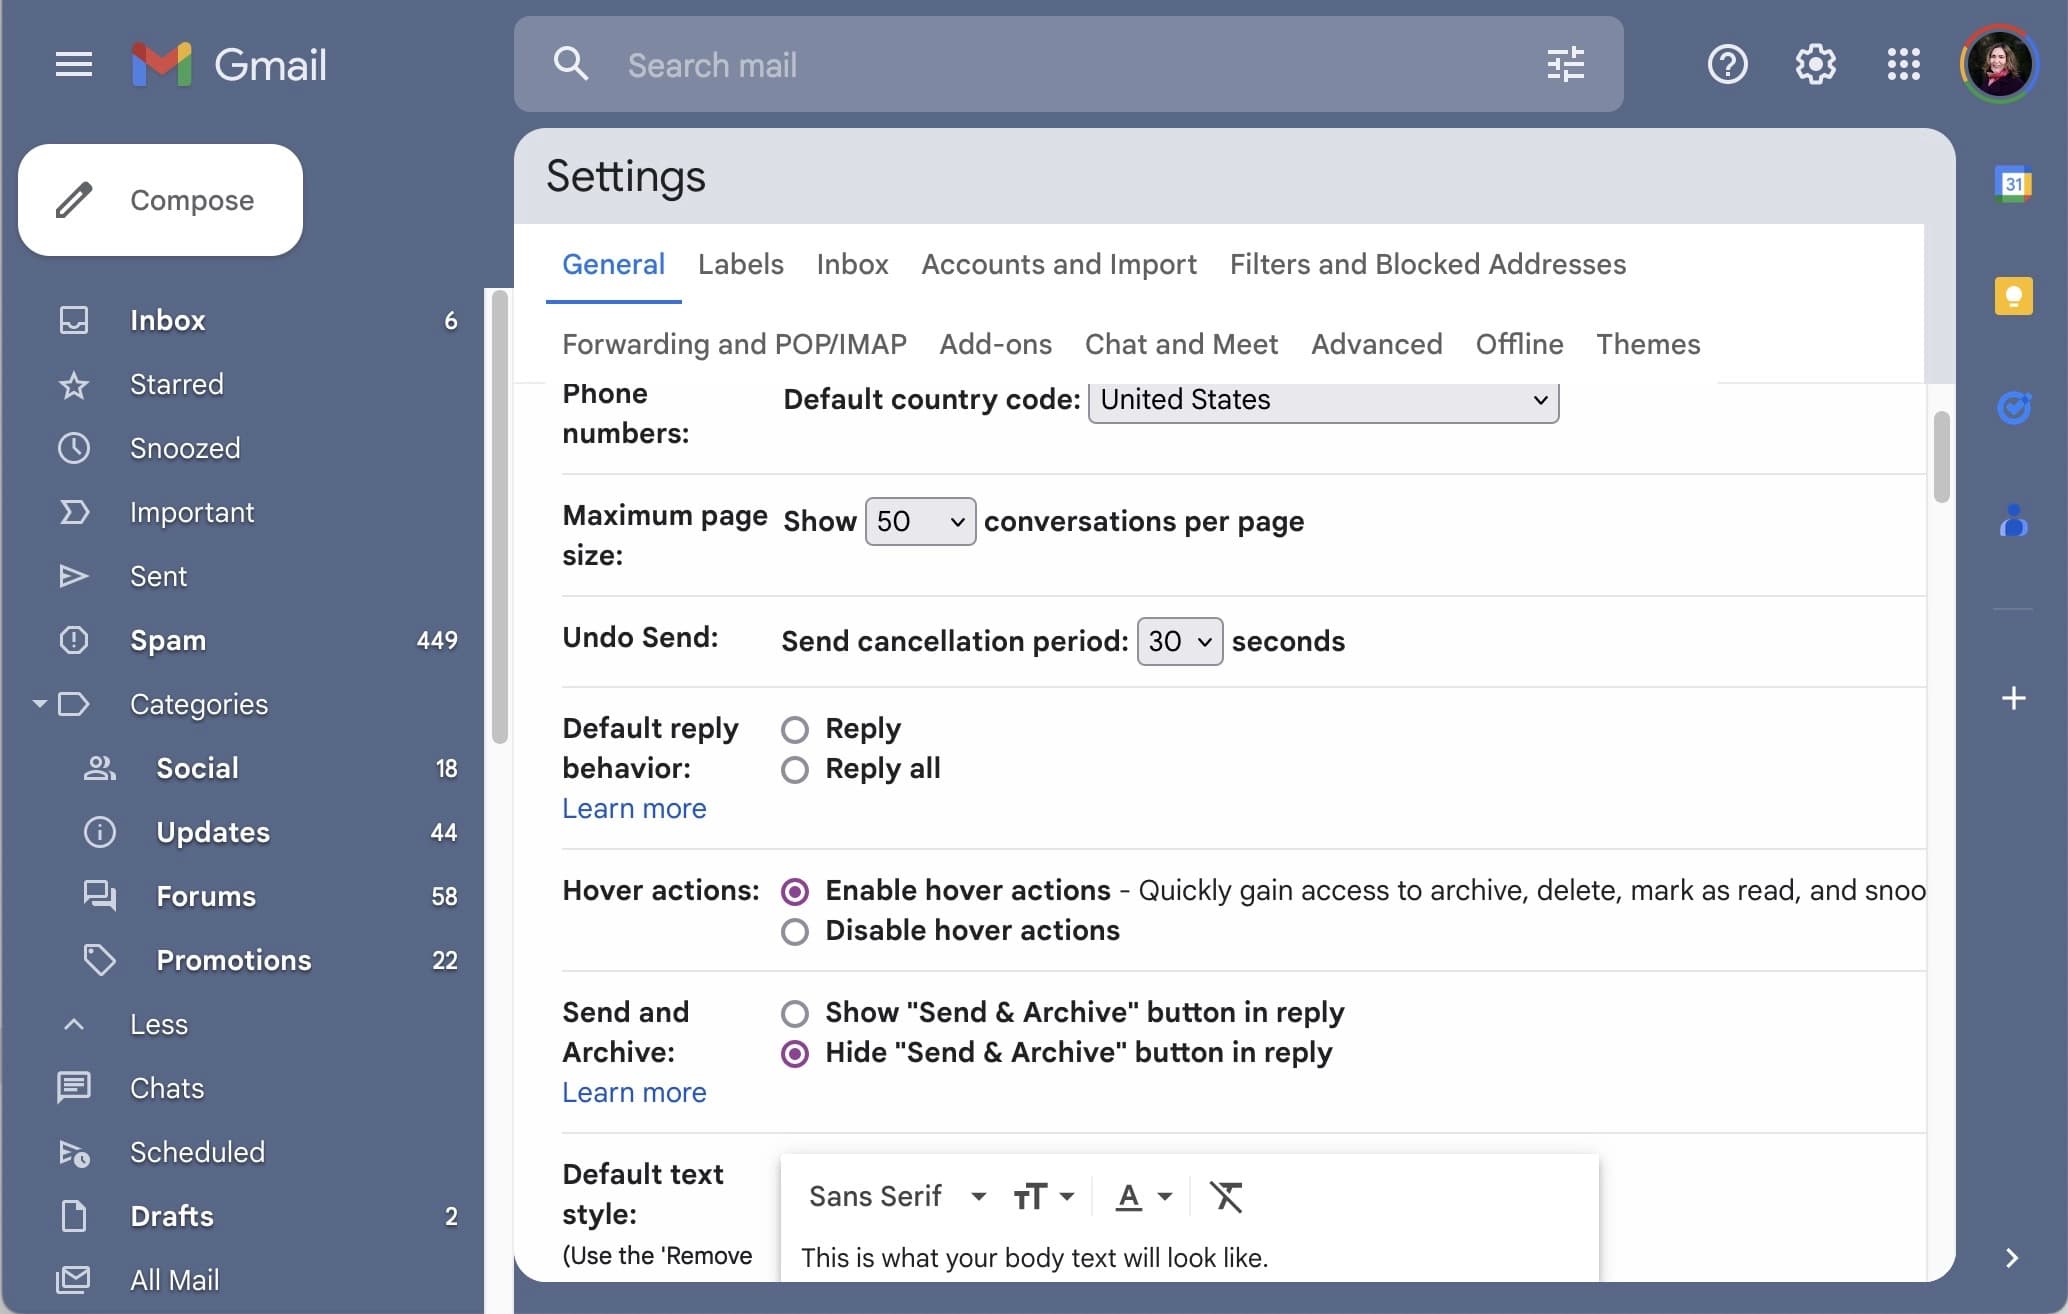This screenshot has width=2068, height=1314.
Task: Click the Promotions tag icon
Action: pos(99,960)
